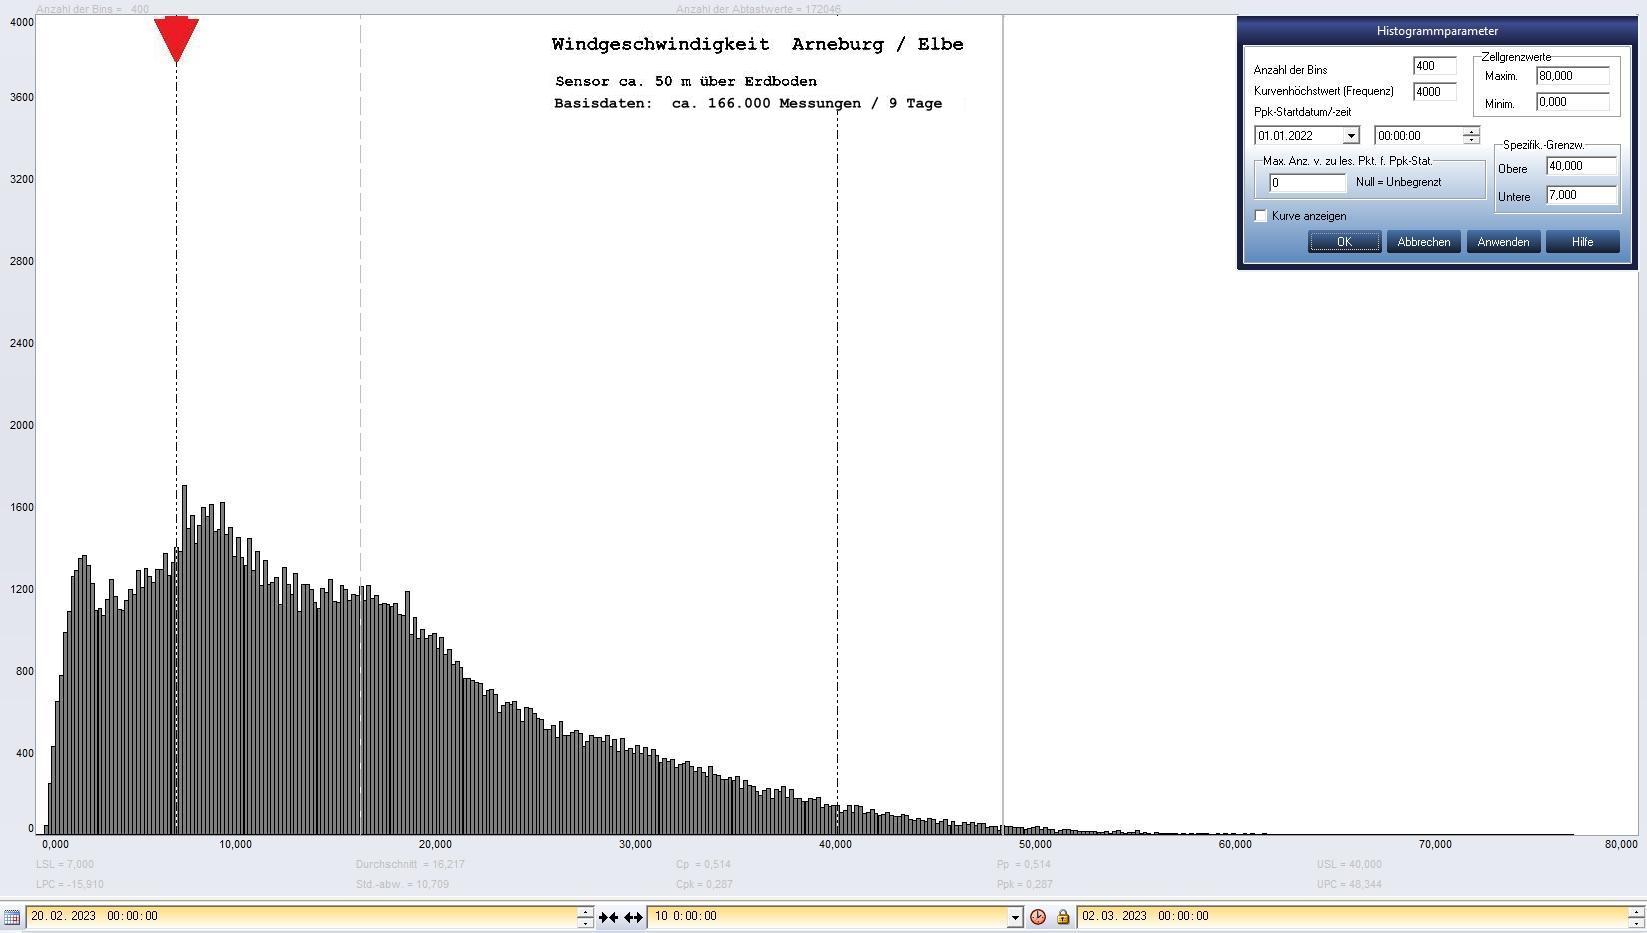Click the 'USL = 40,000' text

tap(1349, 865)
